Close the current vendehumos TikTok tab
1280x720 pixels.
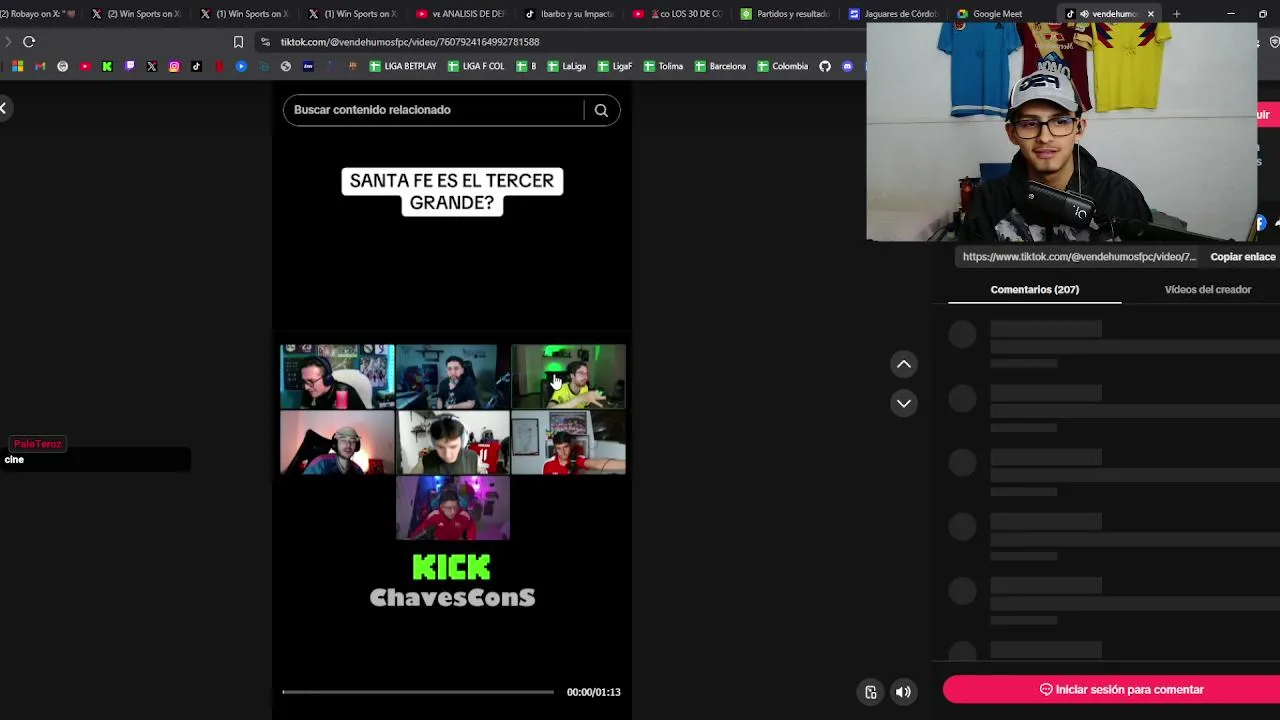click(1151, 14)
